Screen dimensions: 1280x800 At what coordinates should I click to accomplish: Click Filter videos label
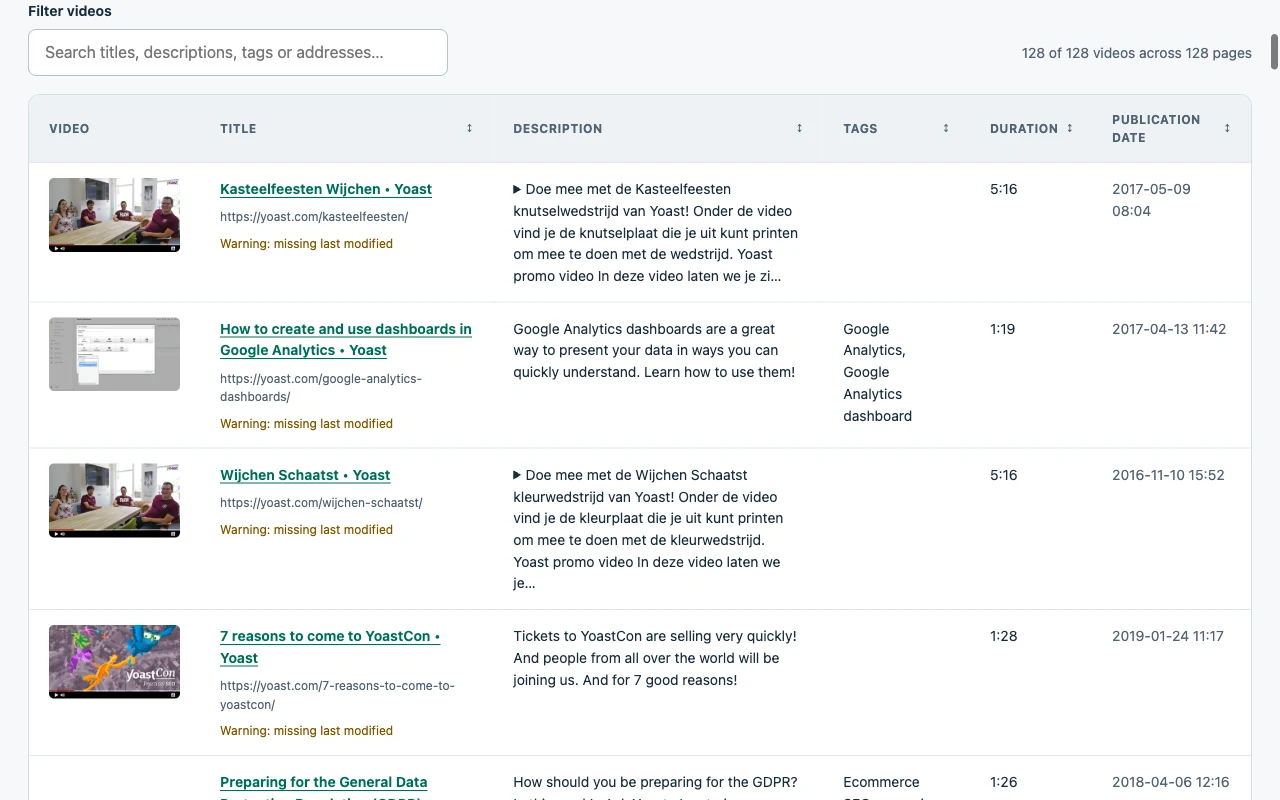[x=70, y=11]
